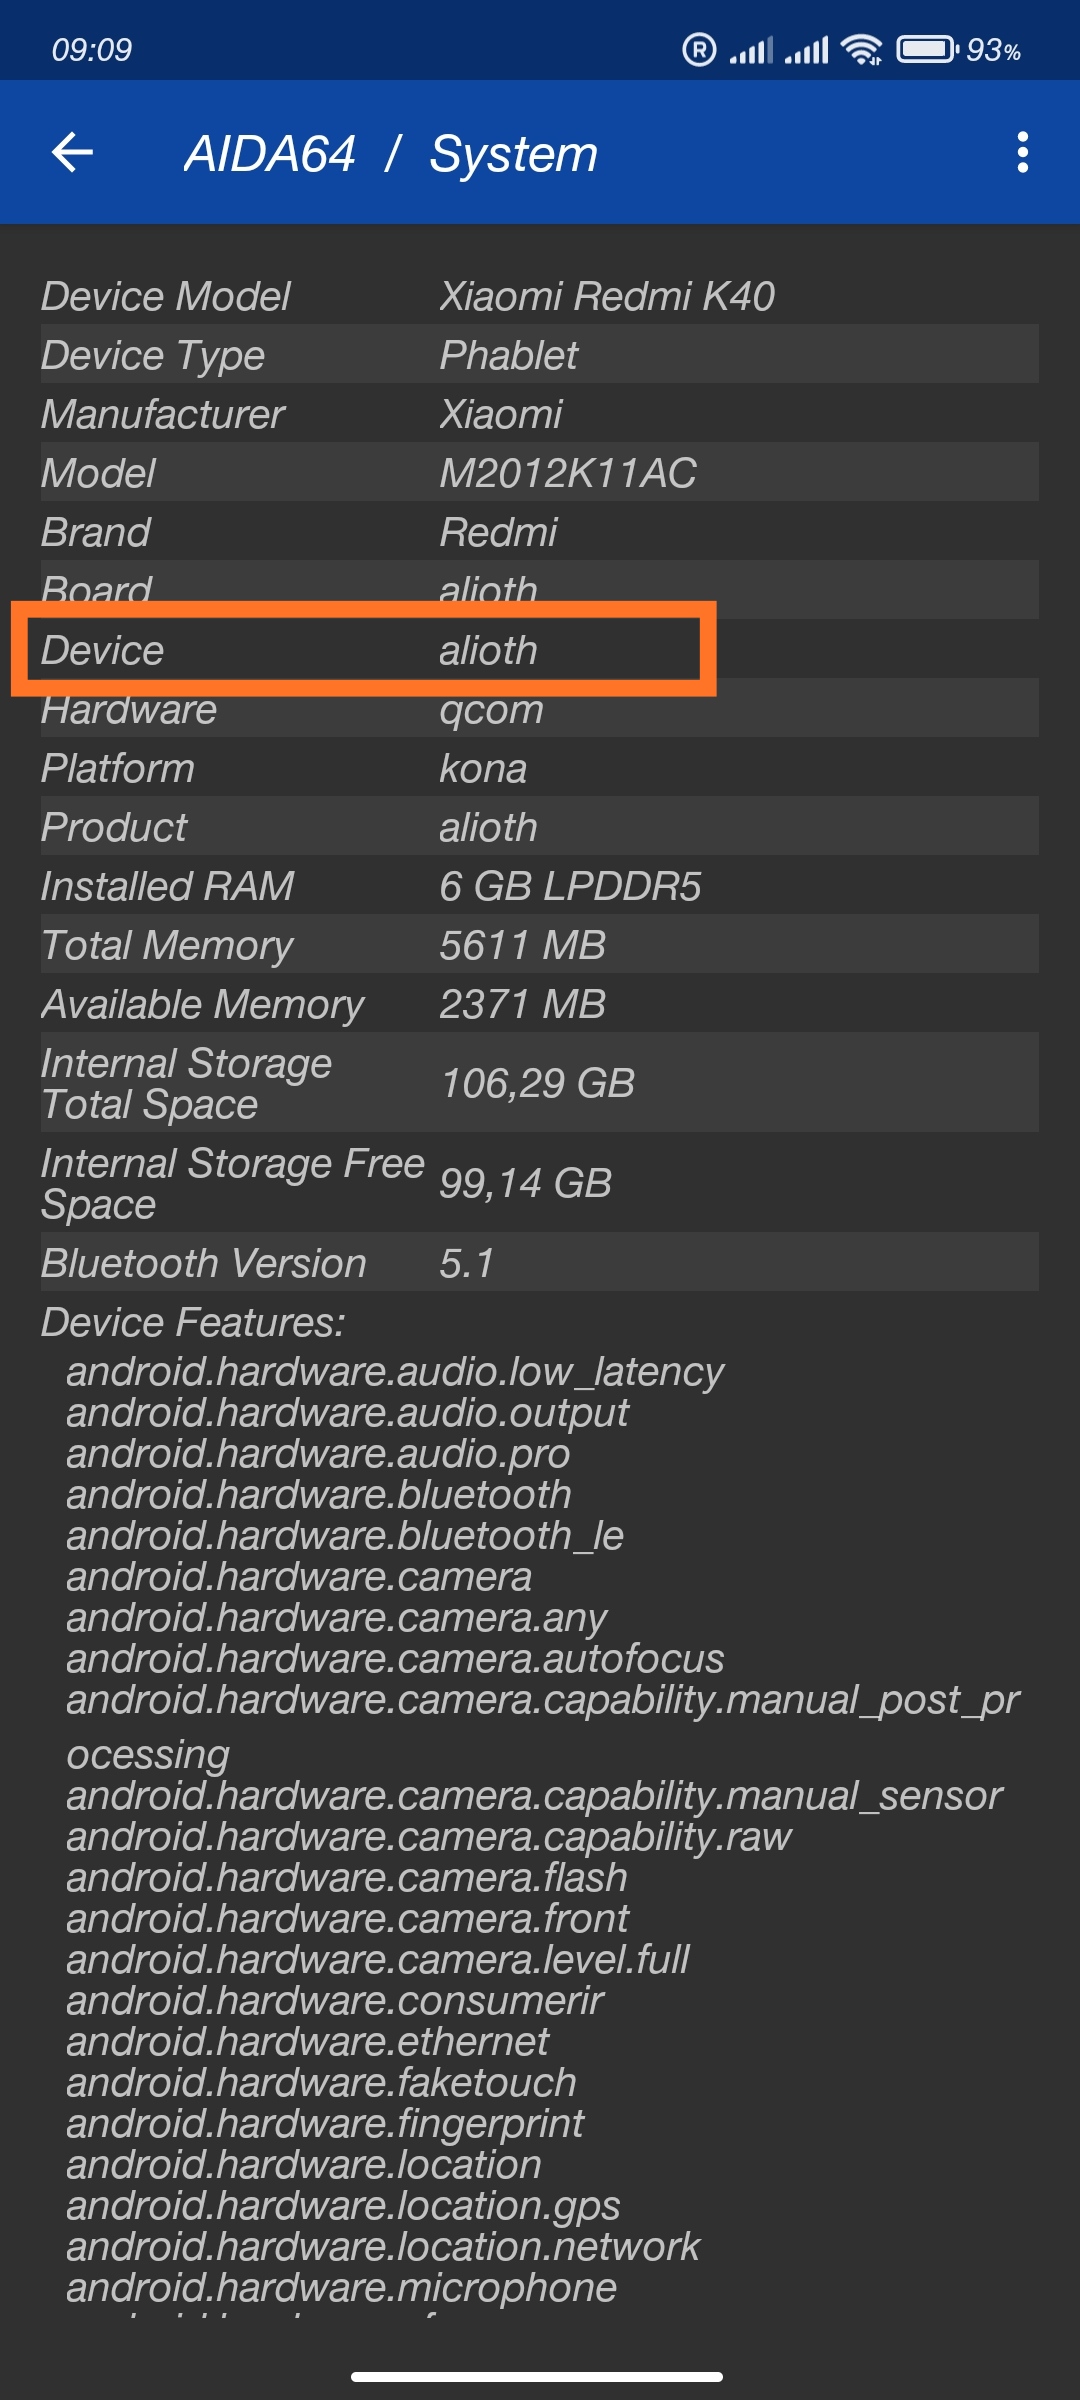Screen dimensions: 1080x2400
Task: Tap the back arrow icon
Action: coord(72,153)
